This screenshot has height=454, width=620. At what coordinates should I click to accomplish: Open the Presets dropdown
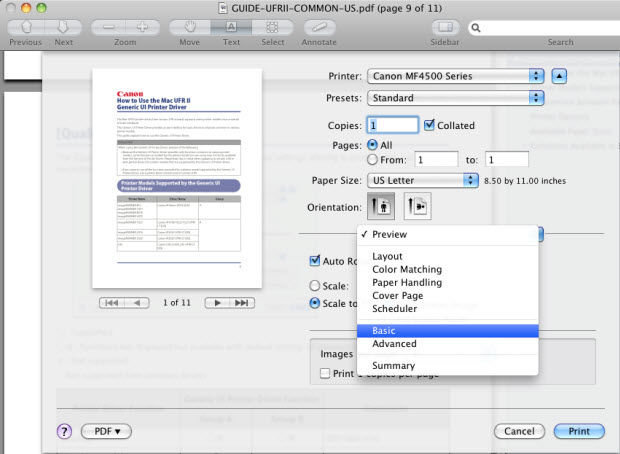pyautogui.click(x=456, y=98)
